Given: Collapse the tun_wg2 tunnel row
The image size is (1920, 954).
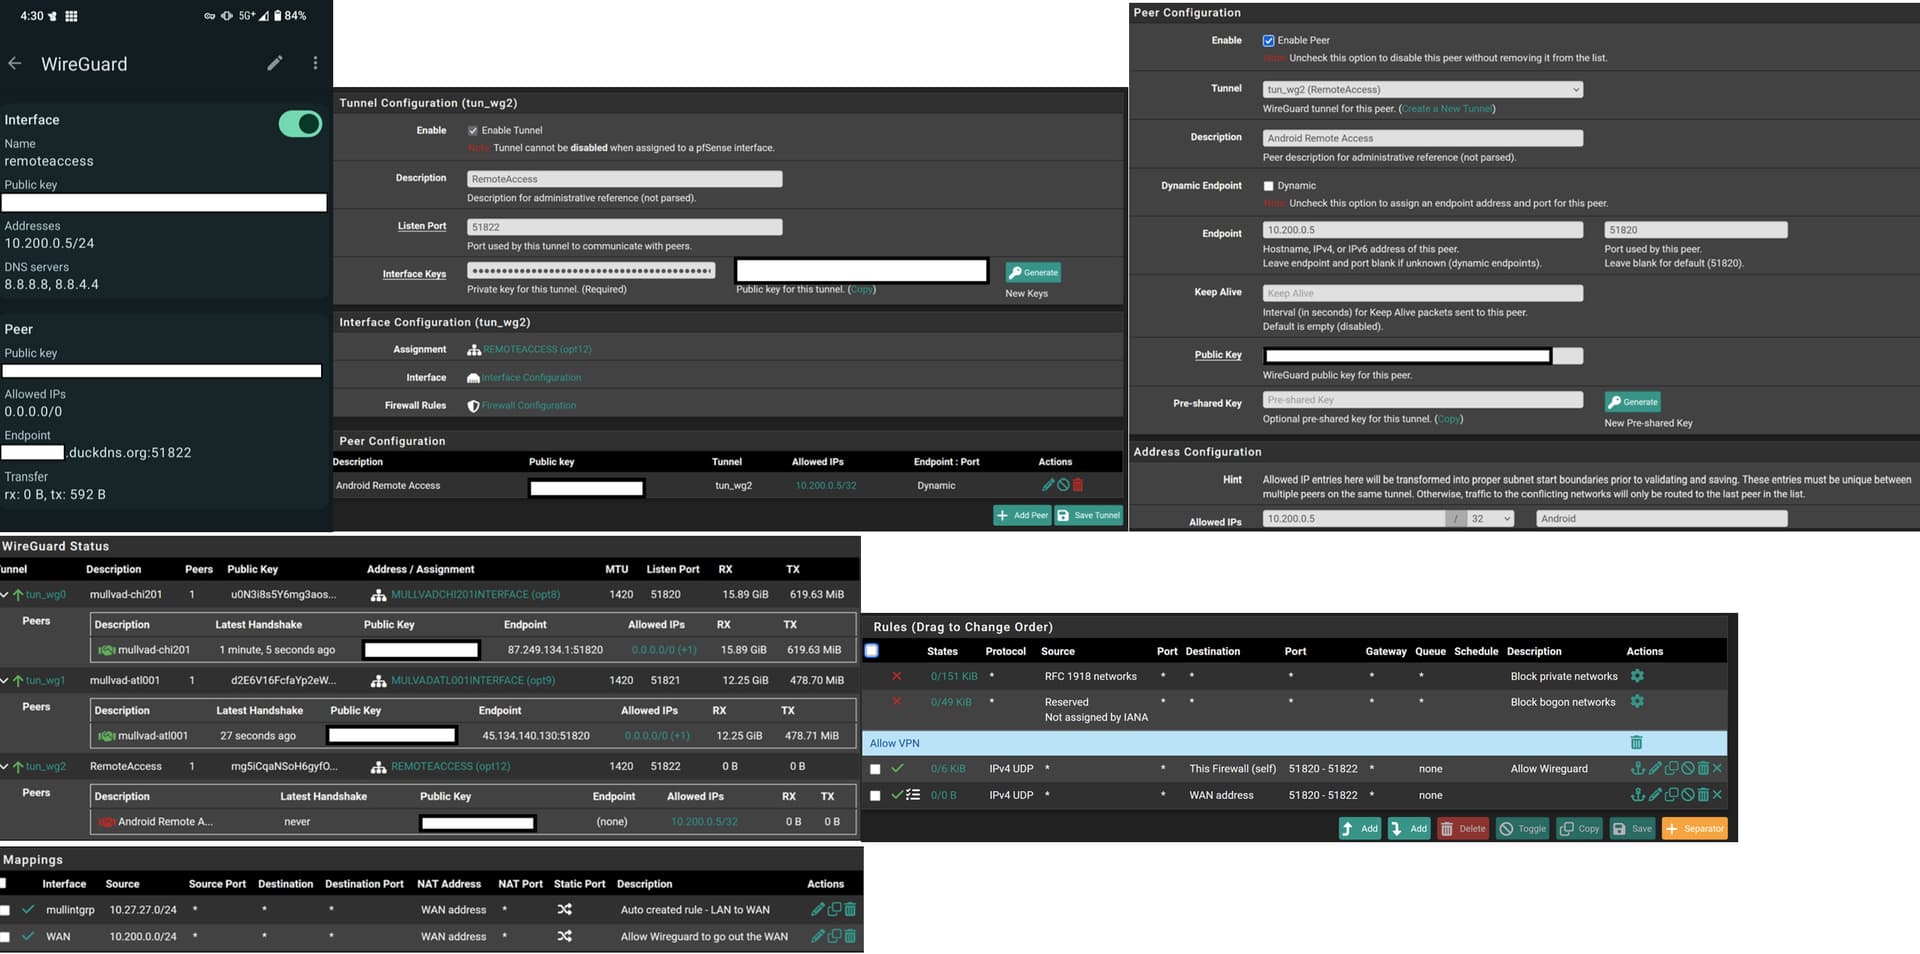Looking at the screenshot, I should 4,766.
